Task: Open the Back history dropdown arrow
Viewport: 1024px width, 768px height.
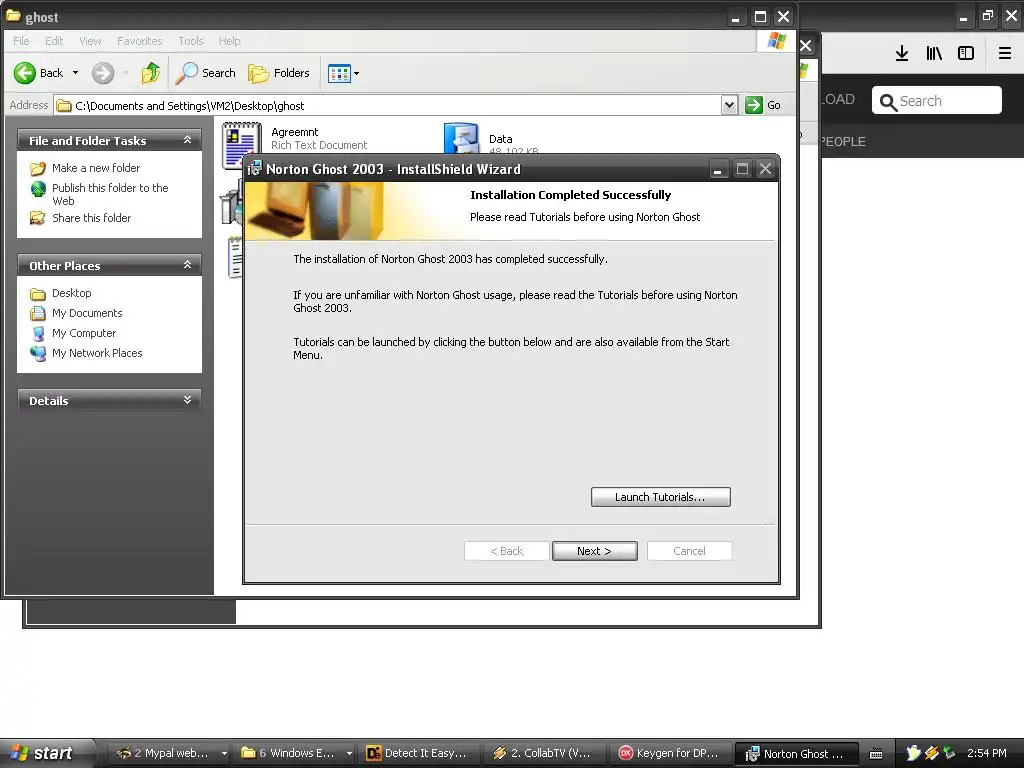Action: click(x=76, y=73)
